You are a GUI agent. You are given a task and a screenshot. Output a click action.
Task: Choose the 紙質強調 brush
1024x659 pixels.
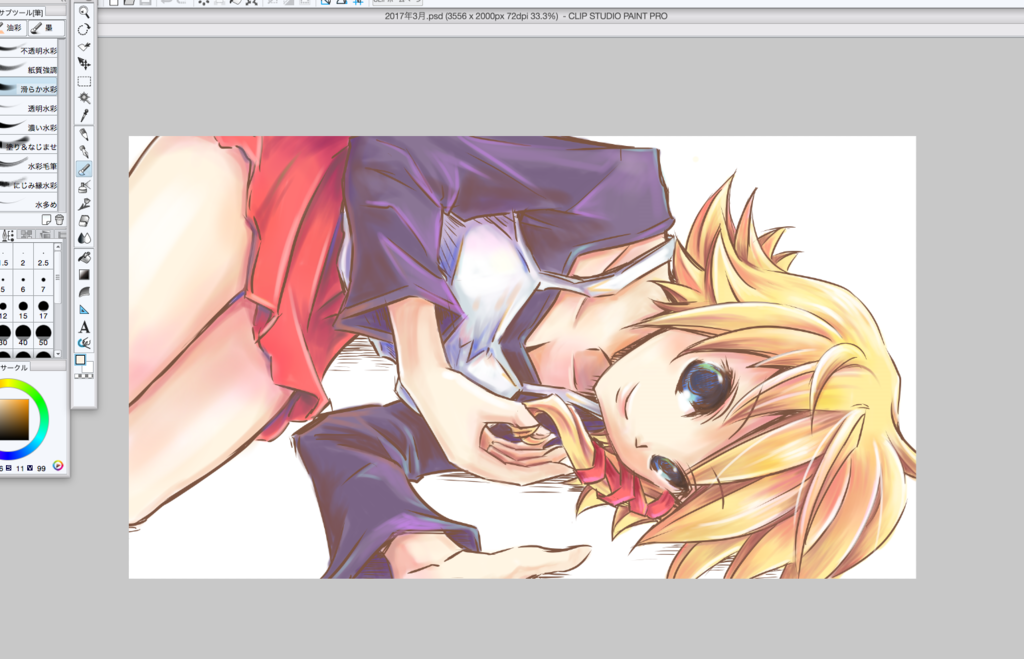pos(29,69)
